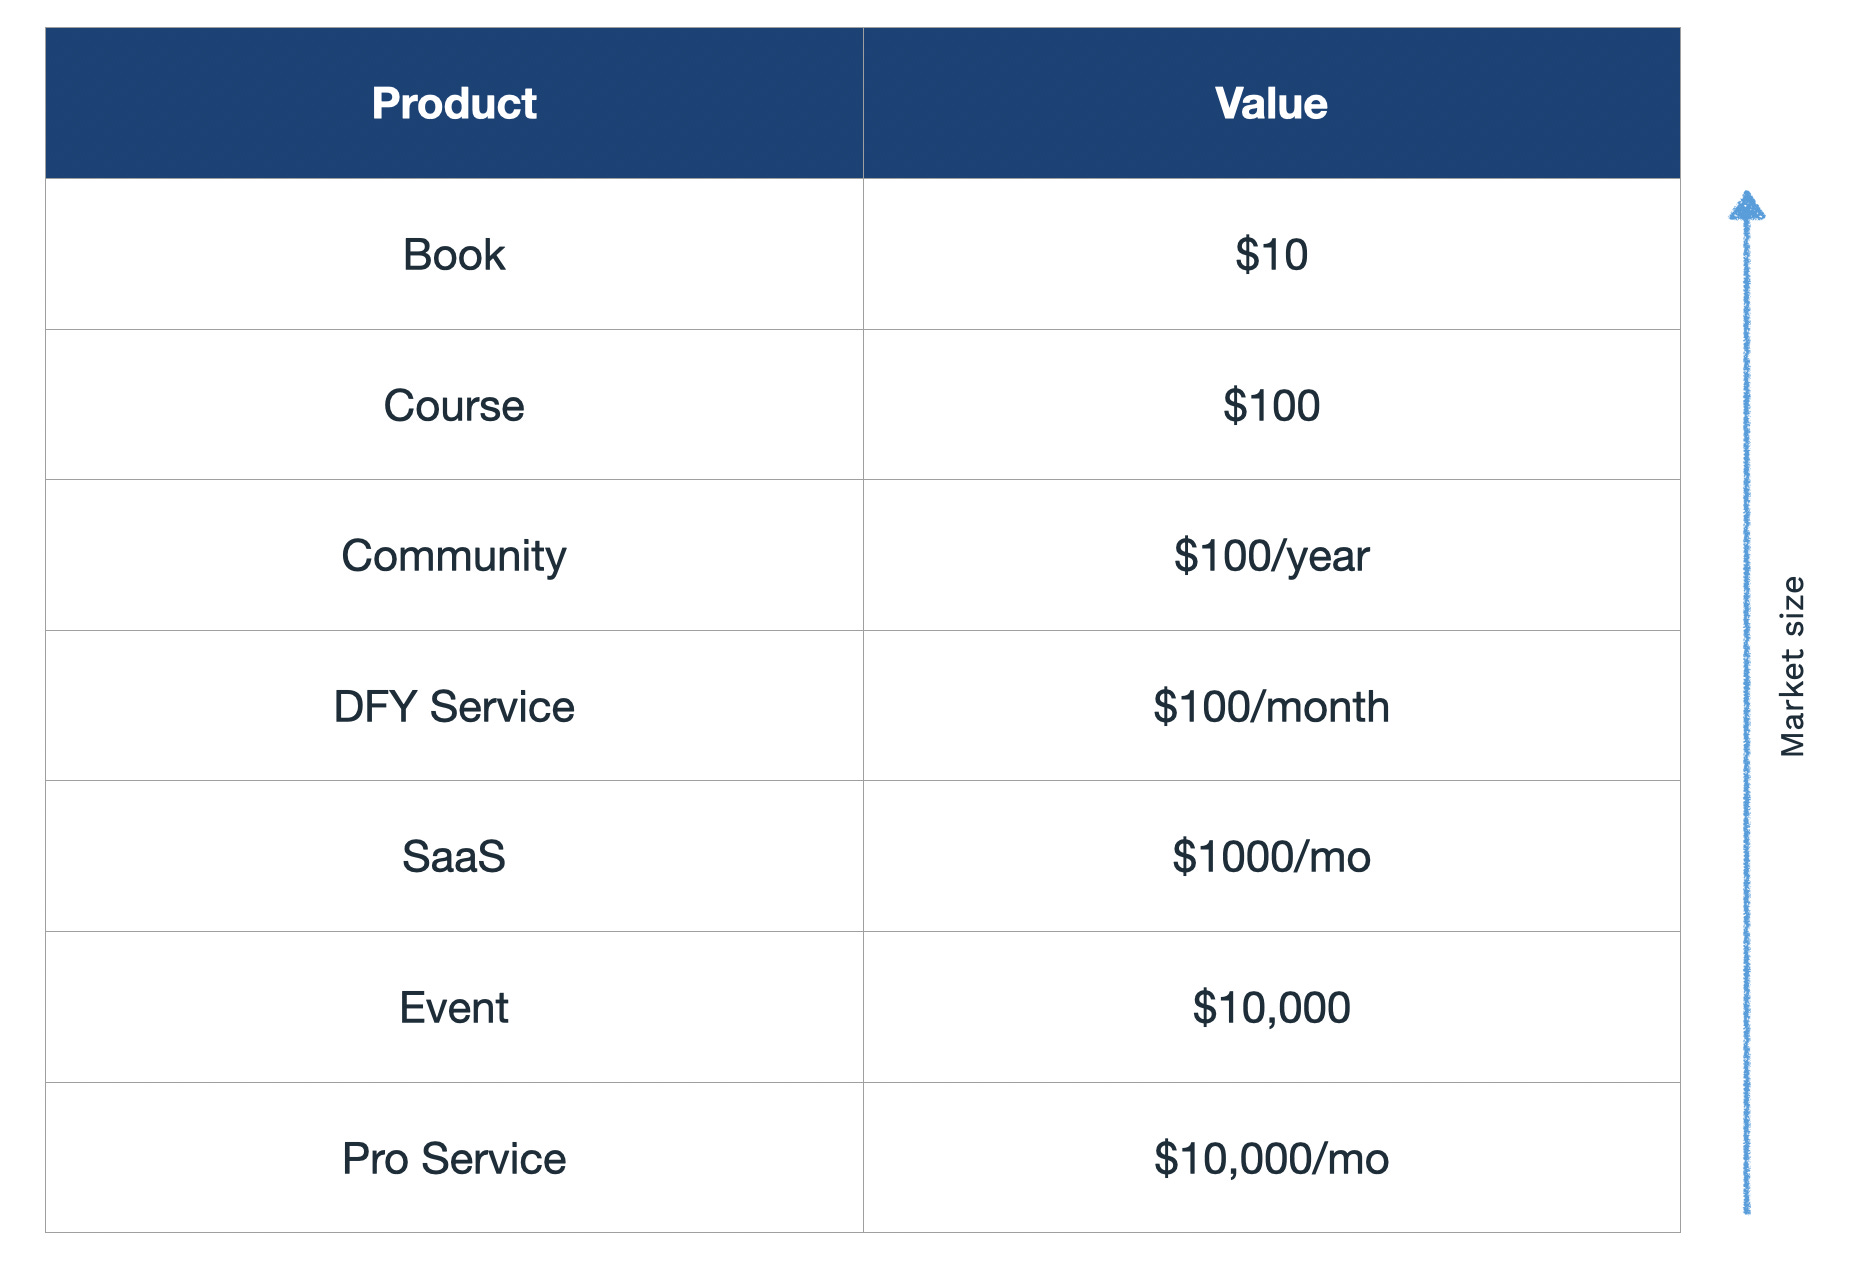The width and height of the screenshot is (1870, 1282).
Task: Click the Product column header
Action: pyautogui.click(x=454, y=104)
